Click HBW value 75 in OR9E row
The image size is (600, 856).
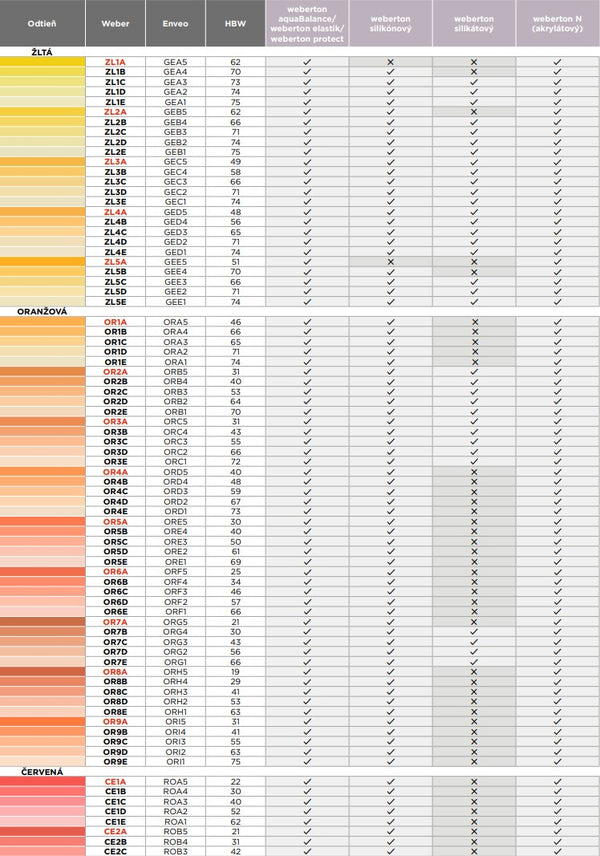[235, 762]
